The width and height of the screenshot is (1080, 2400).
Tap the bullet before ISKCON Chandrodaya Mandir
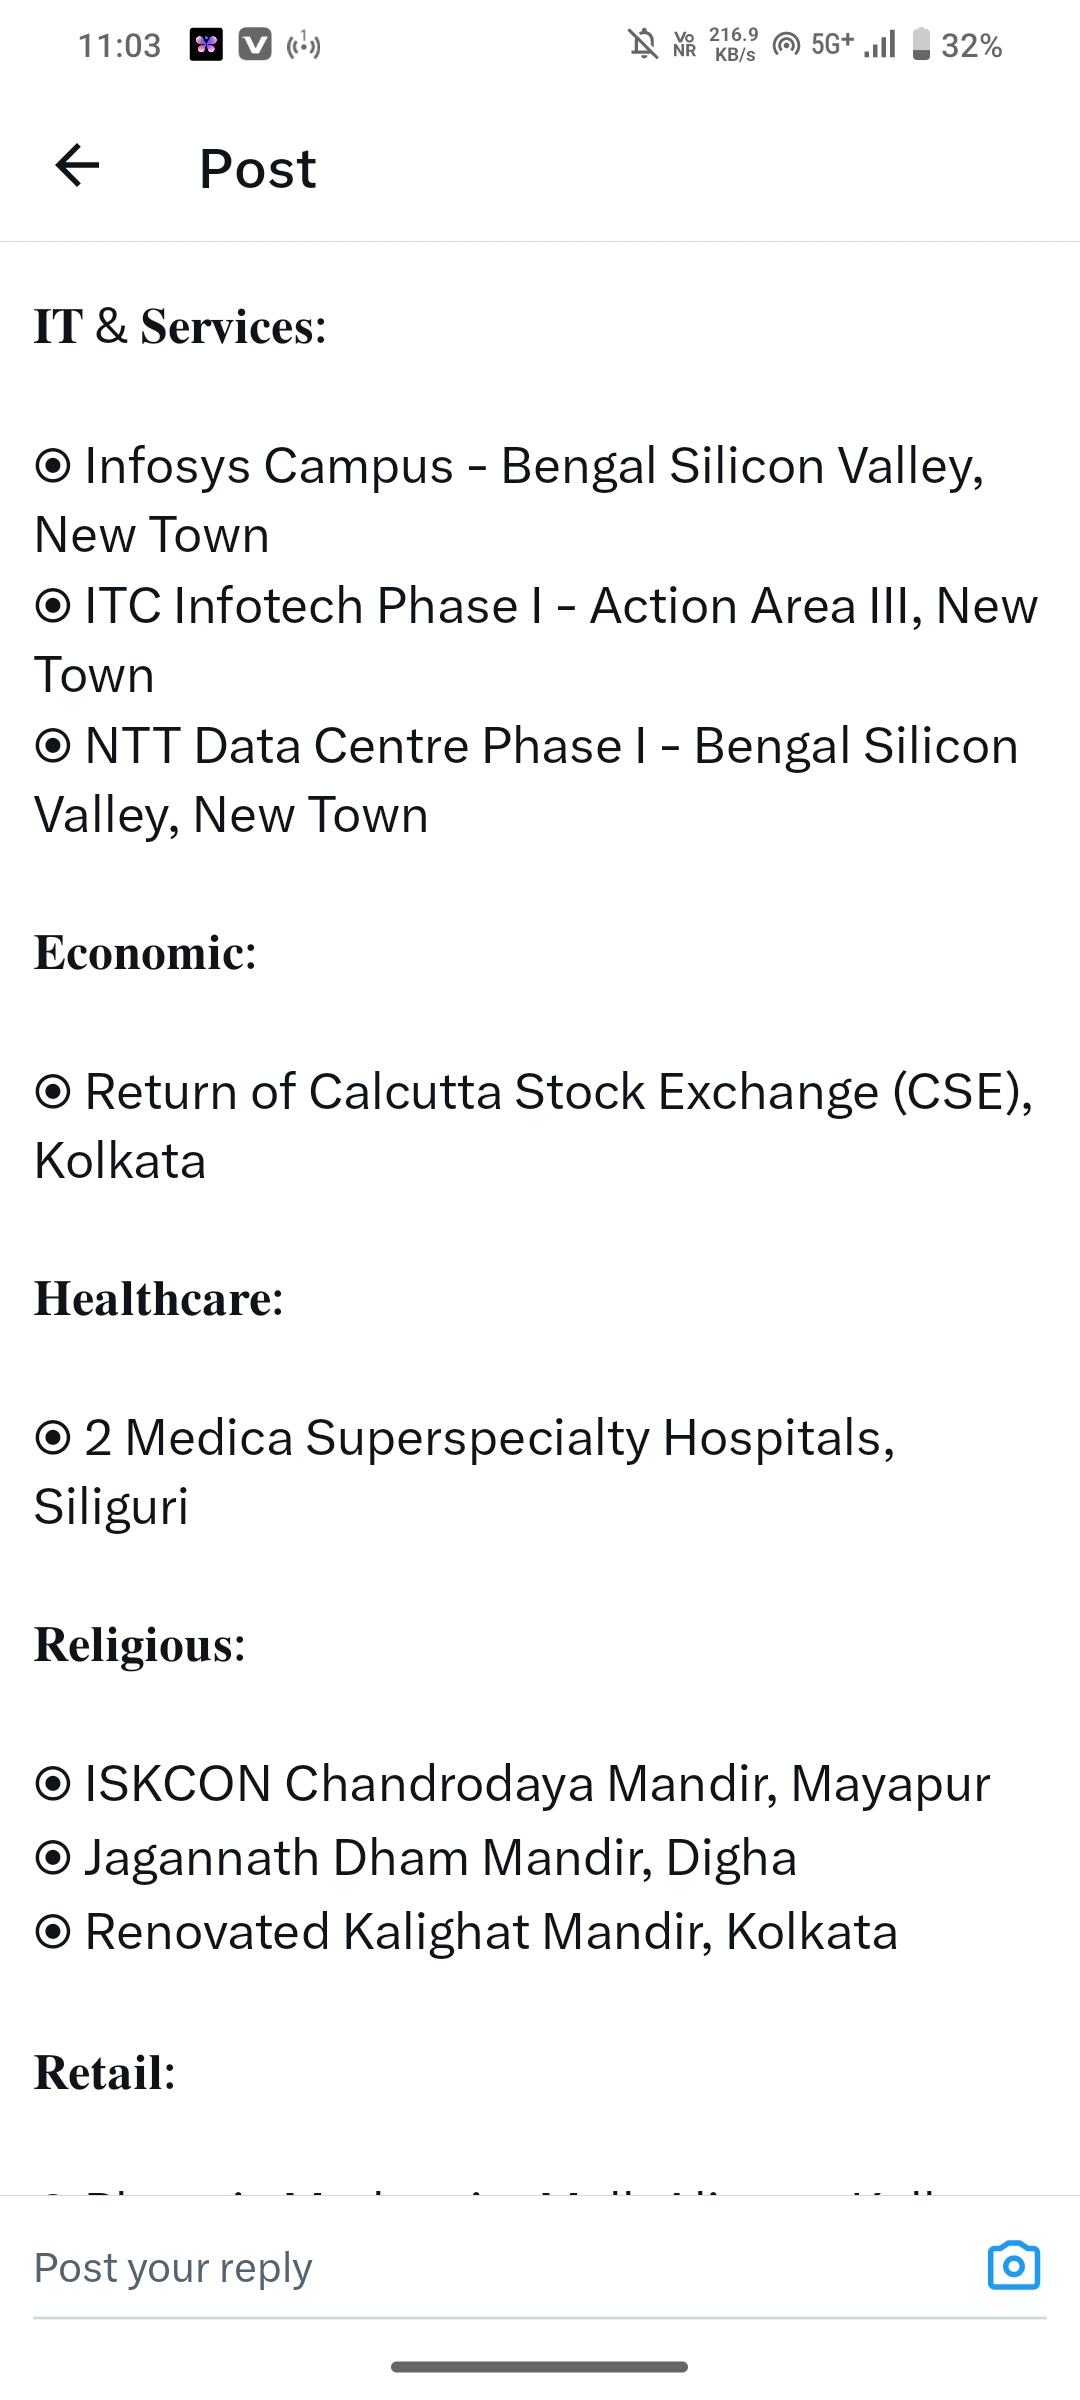coord(53,1784)
